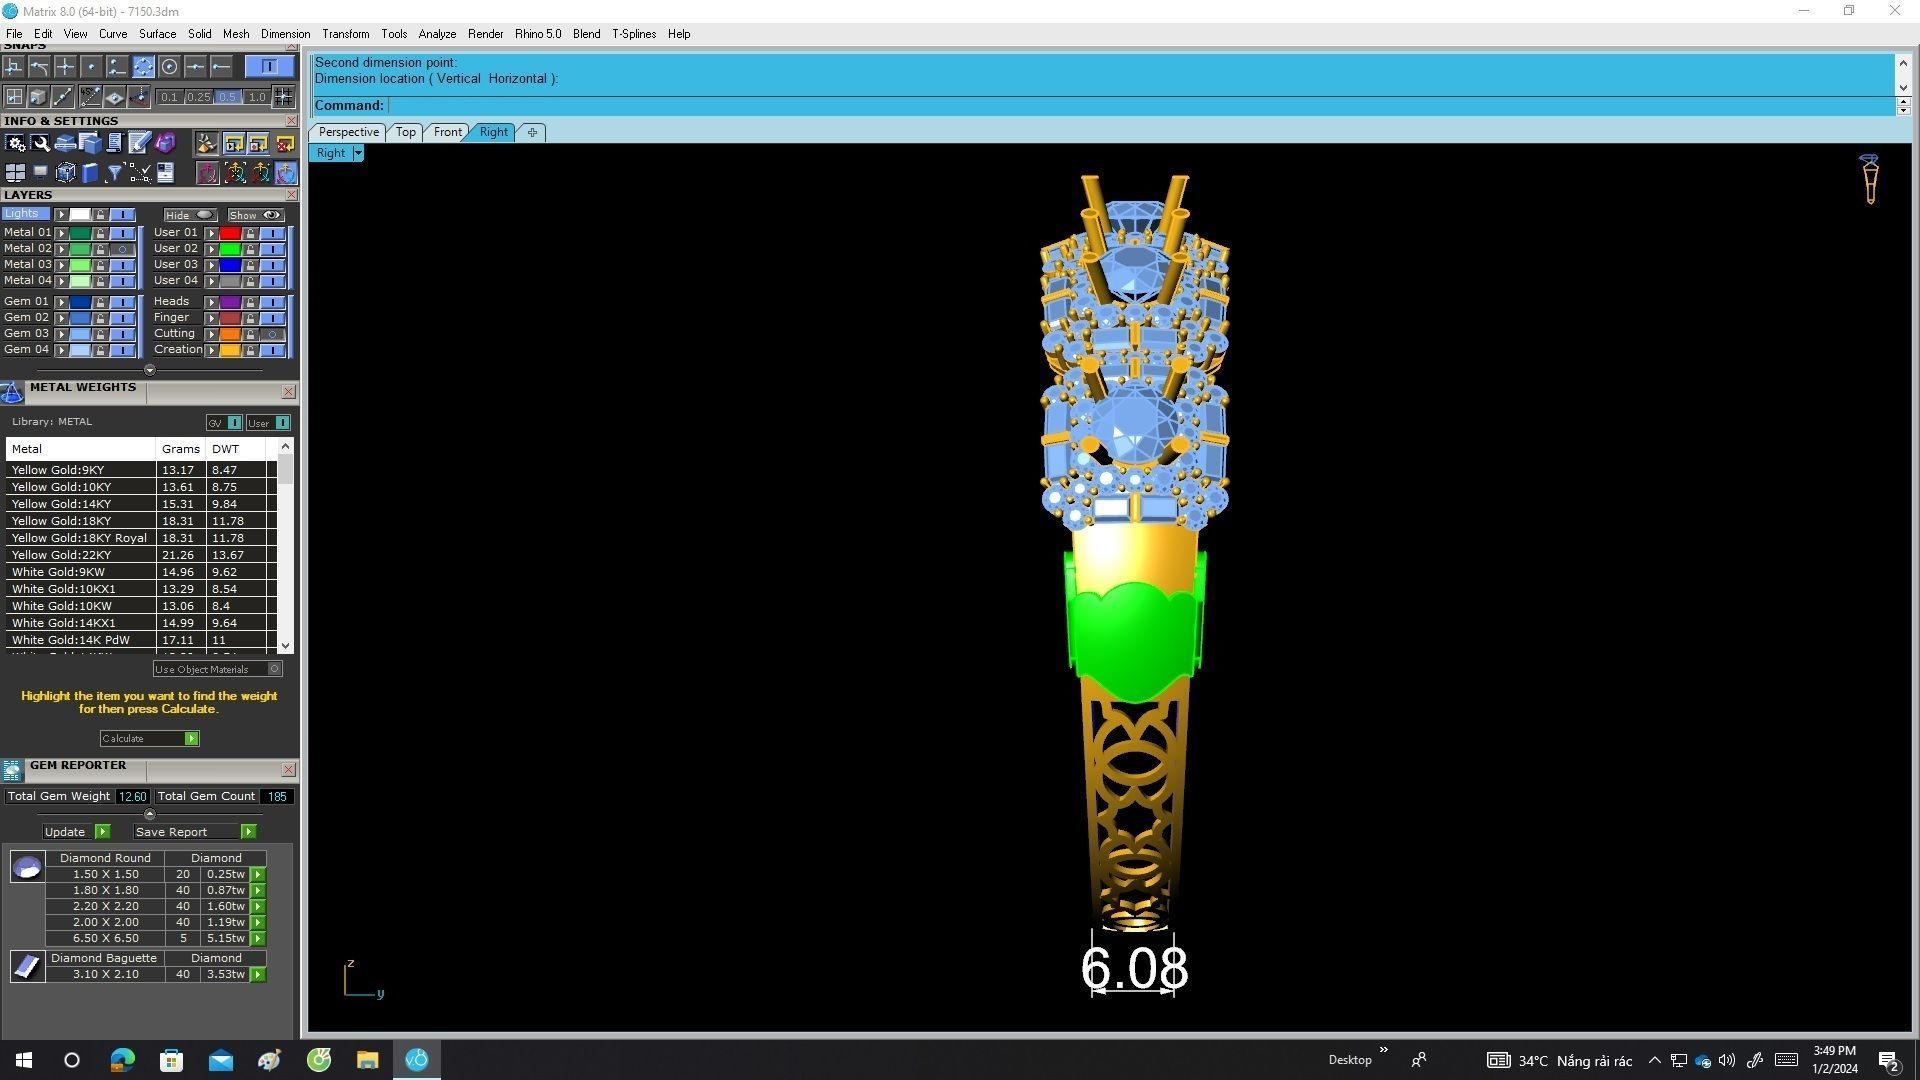Viewport: 1920px width, 1080px height.
Task: Click the center snap icon
Action: click(x=169, y=67)
